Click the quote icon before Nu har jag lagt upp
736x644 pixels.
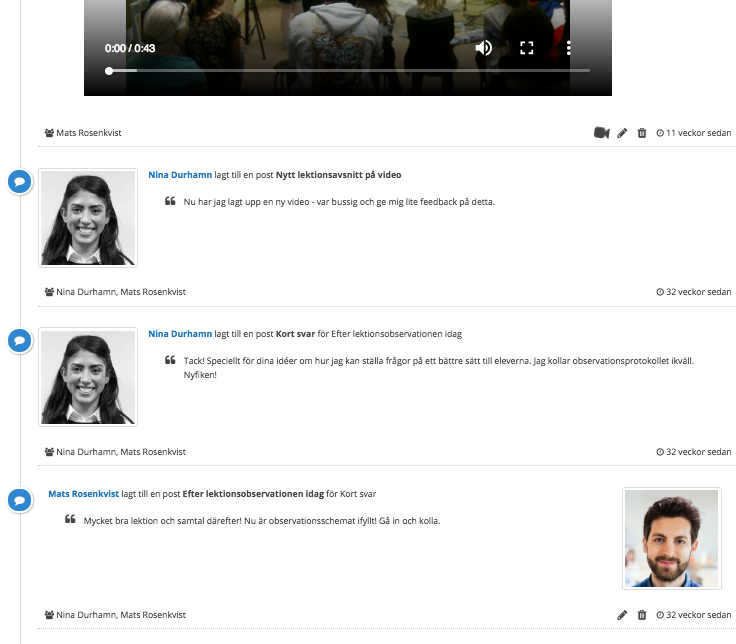click(170, 201)
